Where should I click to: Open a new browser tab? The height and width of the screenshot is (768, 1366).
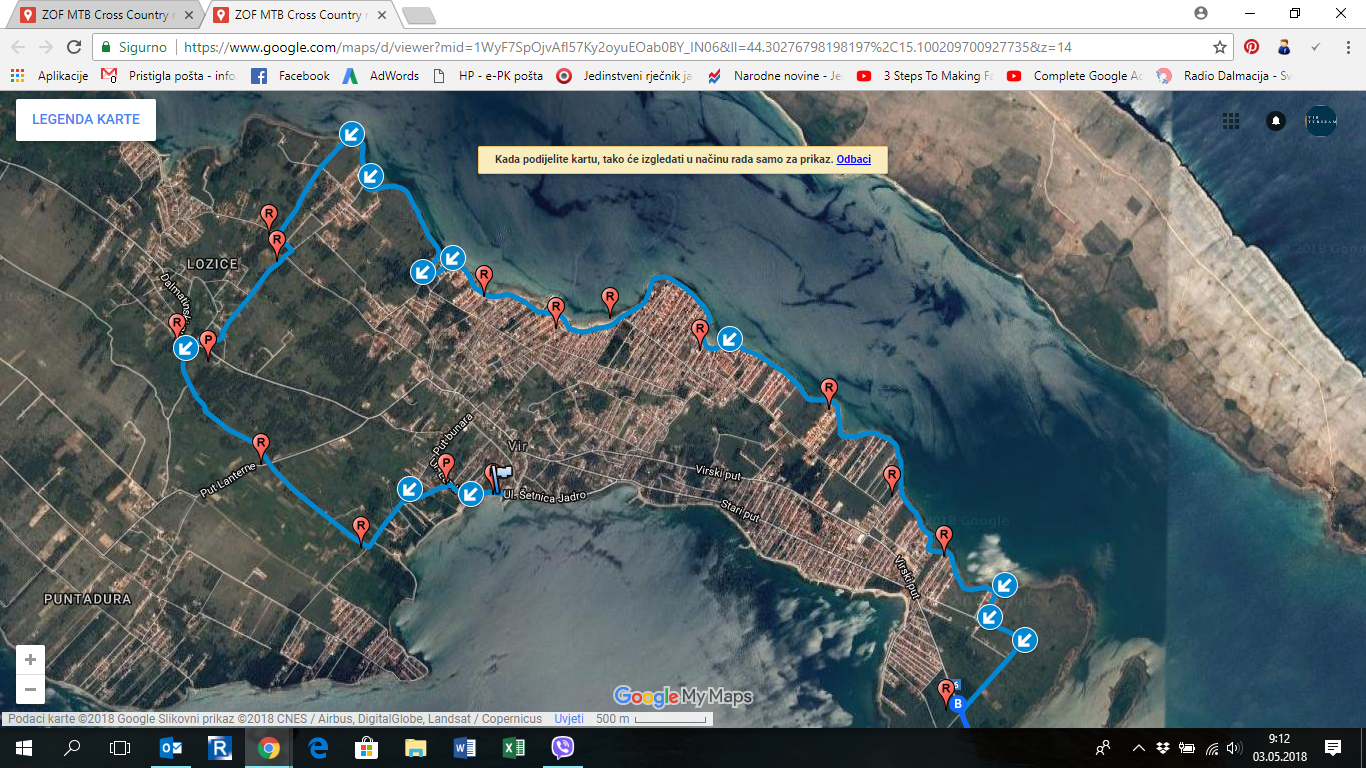(x=418, y=15)
